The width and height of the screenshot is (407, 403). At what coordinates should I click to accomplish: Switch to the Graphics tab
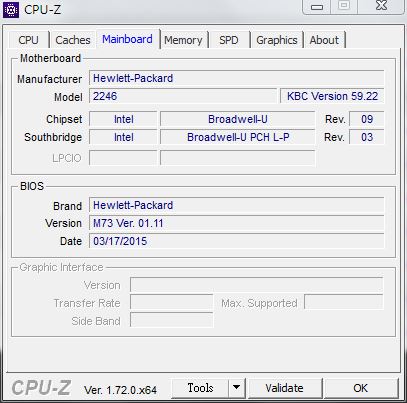tap(277, 40)
